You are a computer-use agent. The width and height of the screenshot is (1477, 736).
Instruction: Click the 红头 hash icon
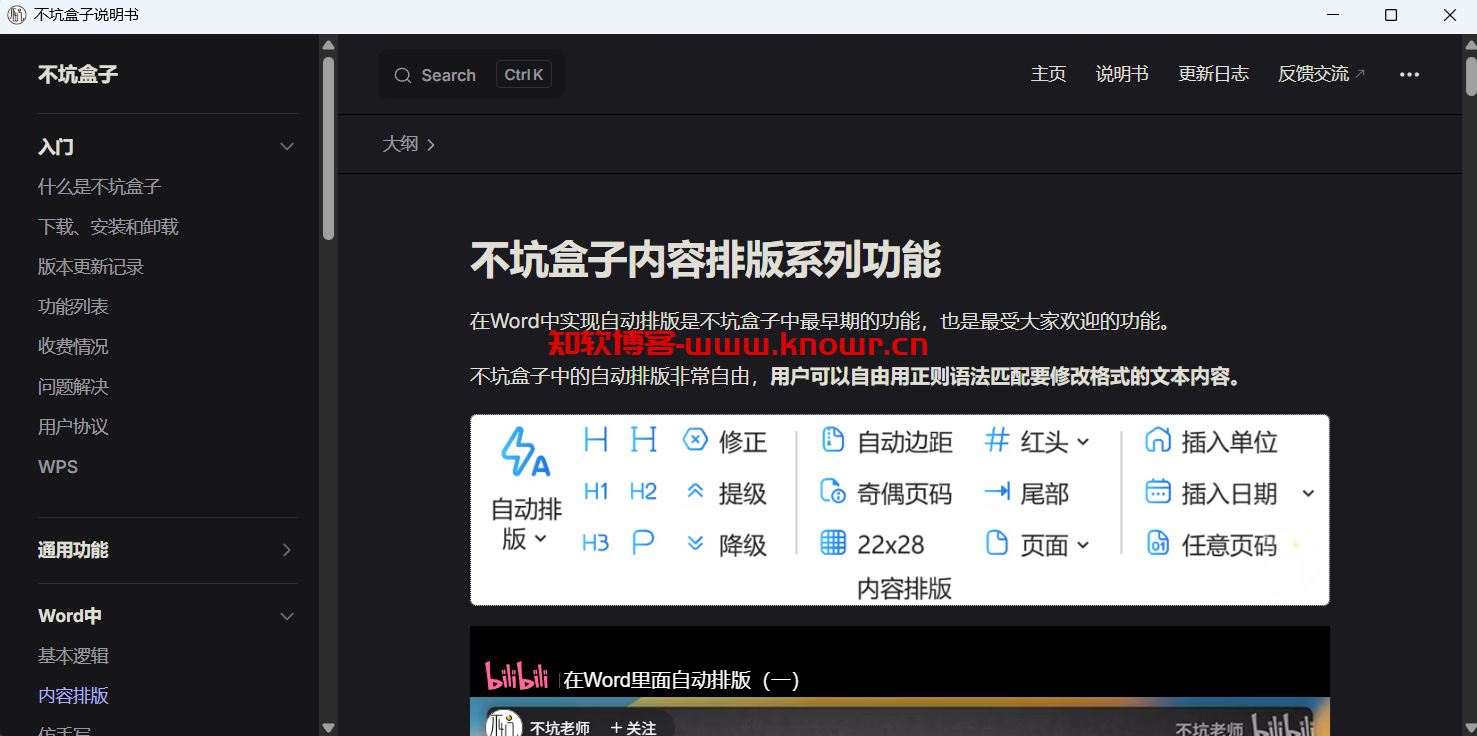point(997,440)
